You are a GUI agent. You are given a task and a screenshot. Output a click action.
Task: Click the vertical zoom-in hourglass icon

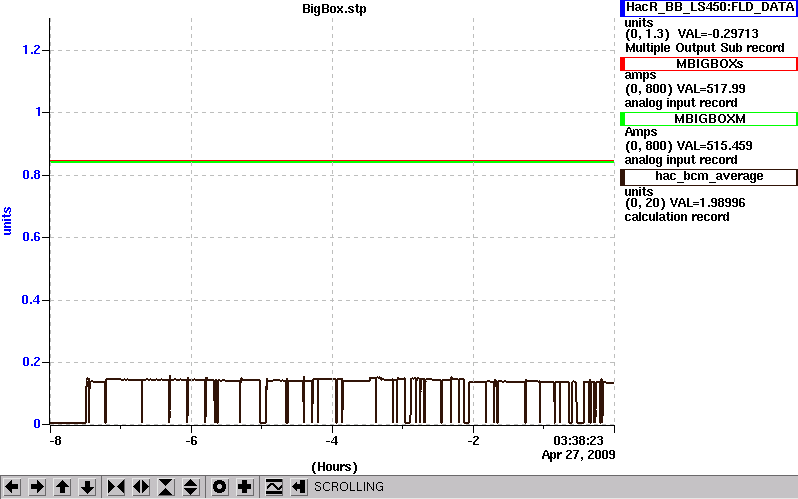click(x=166, y=487)
